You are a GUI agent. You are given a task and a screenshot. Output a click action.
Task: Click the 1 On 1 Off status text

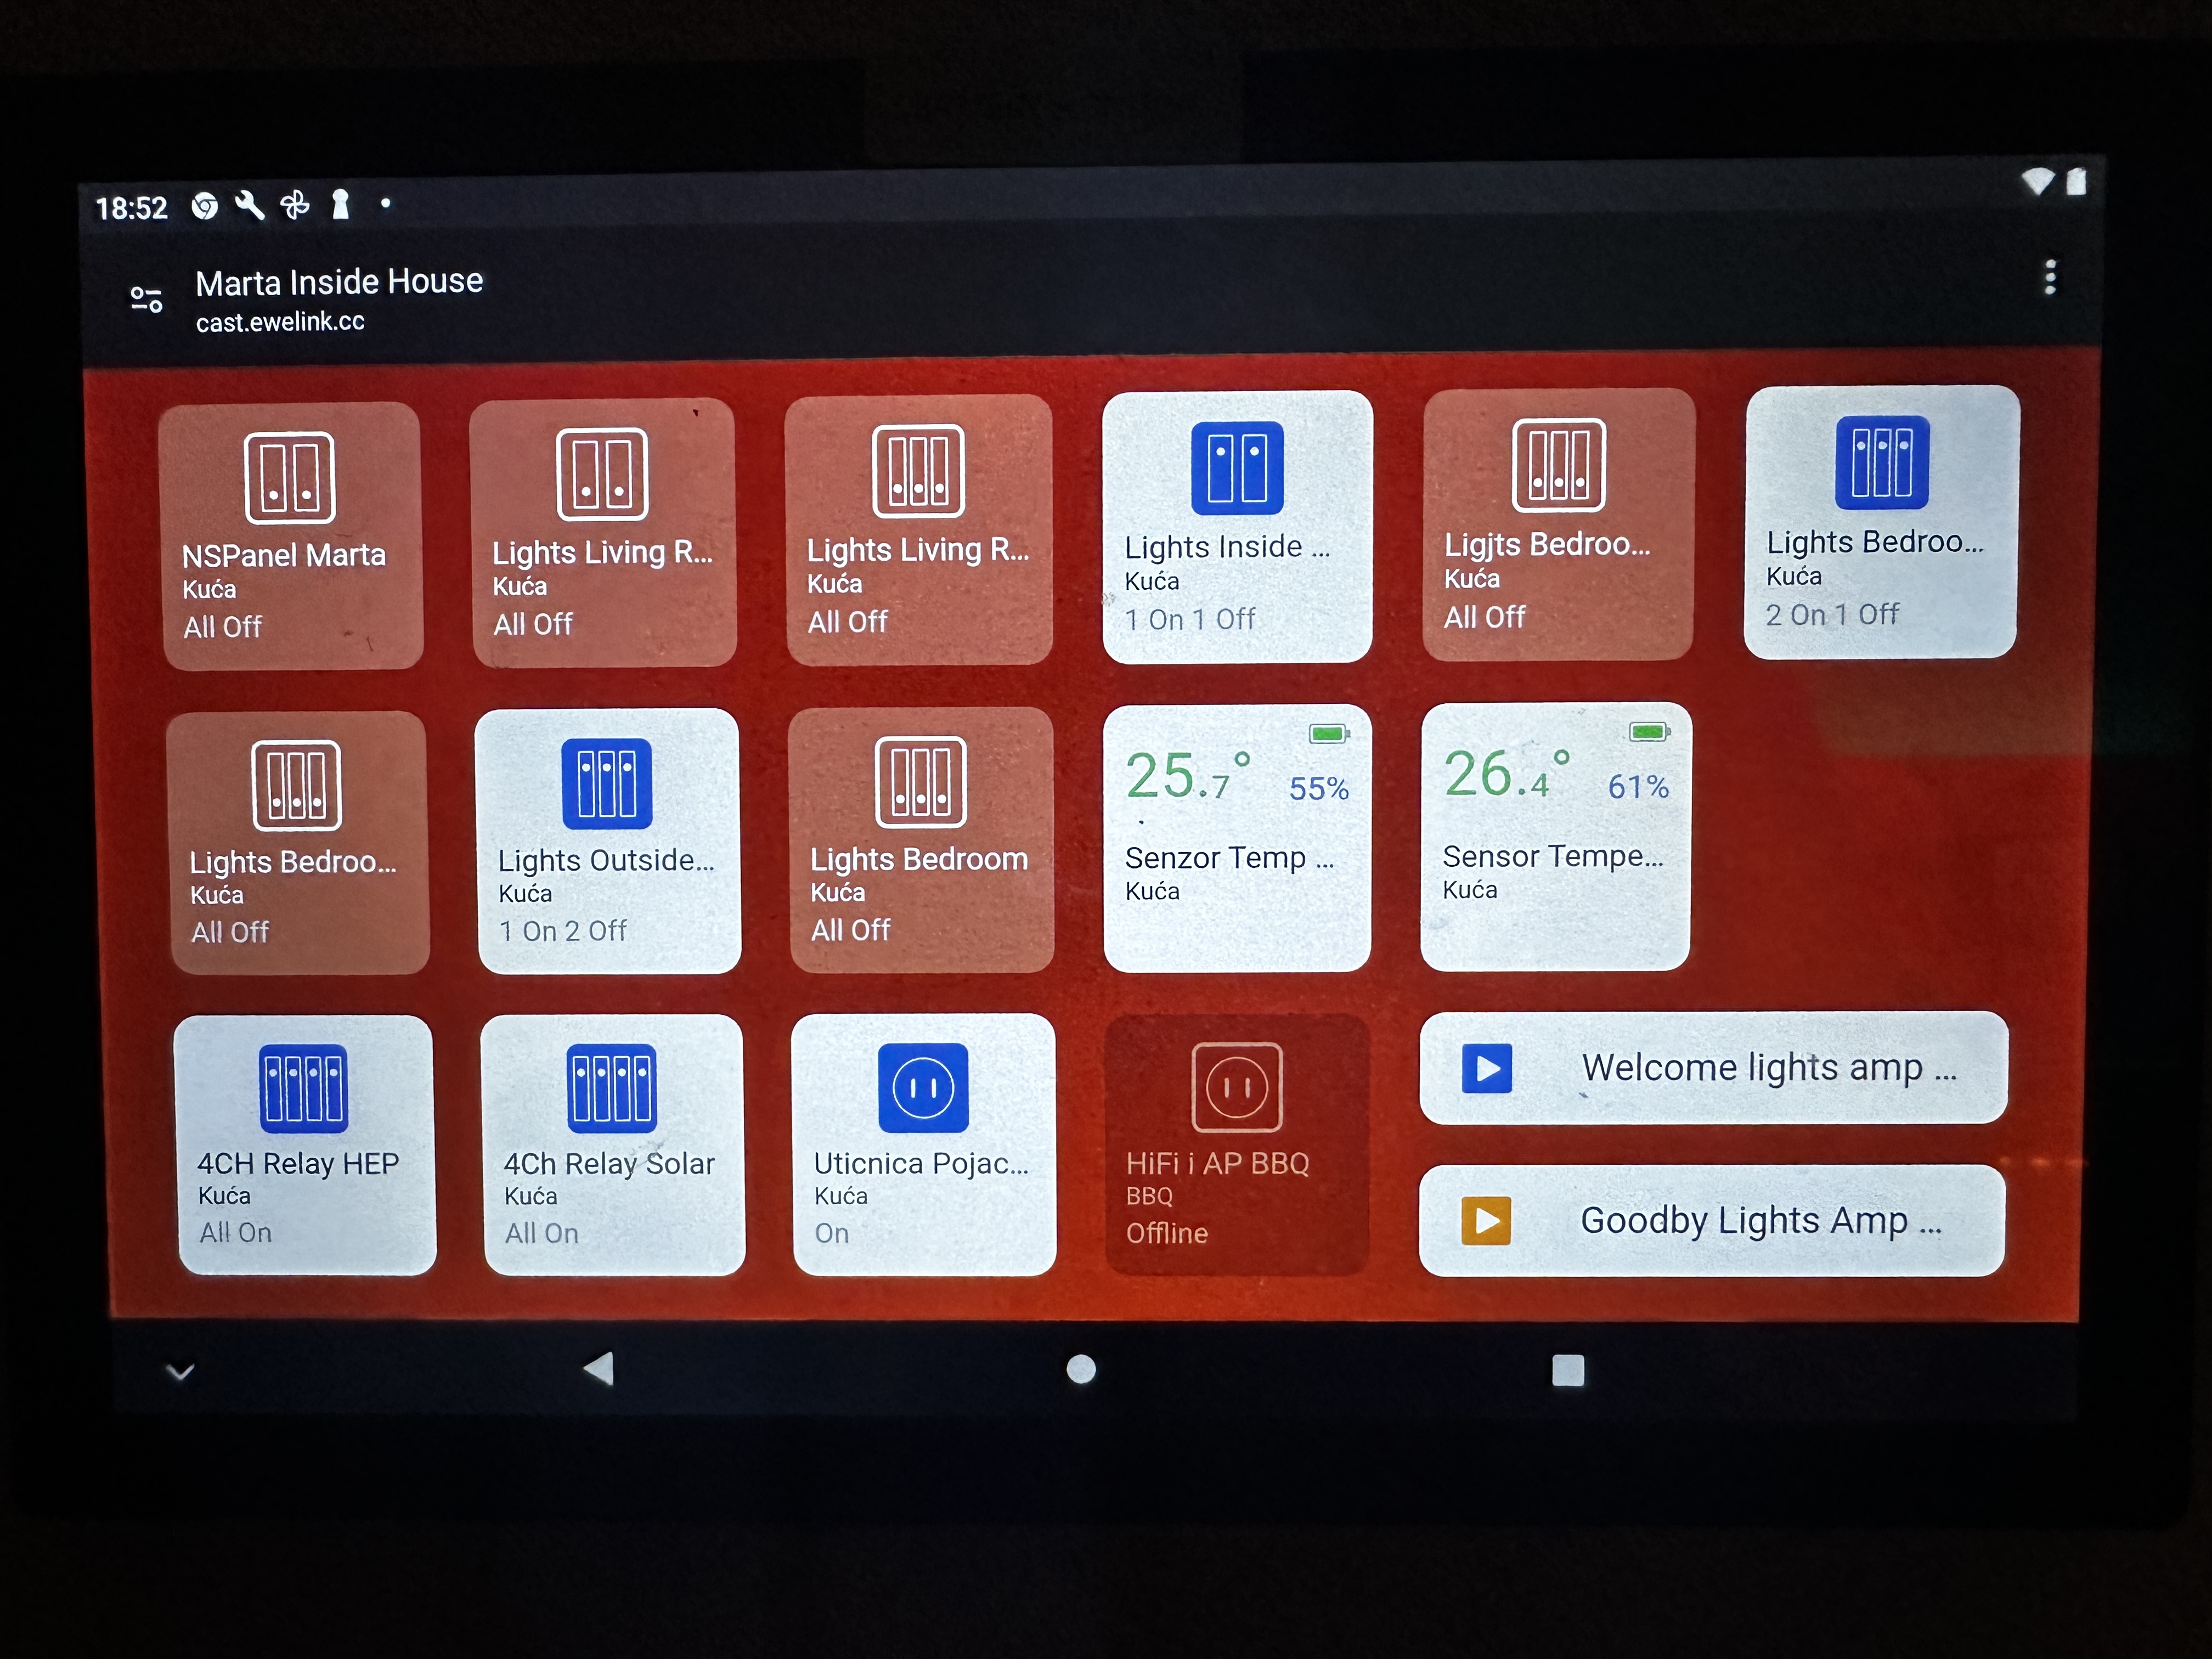1190,620
